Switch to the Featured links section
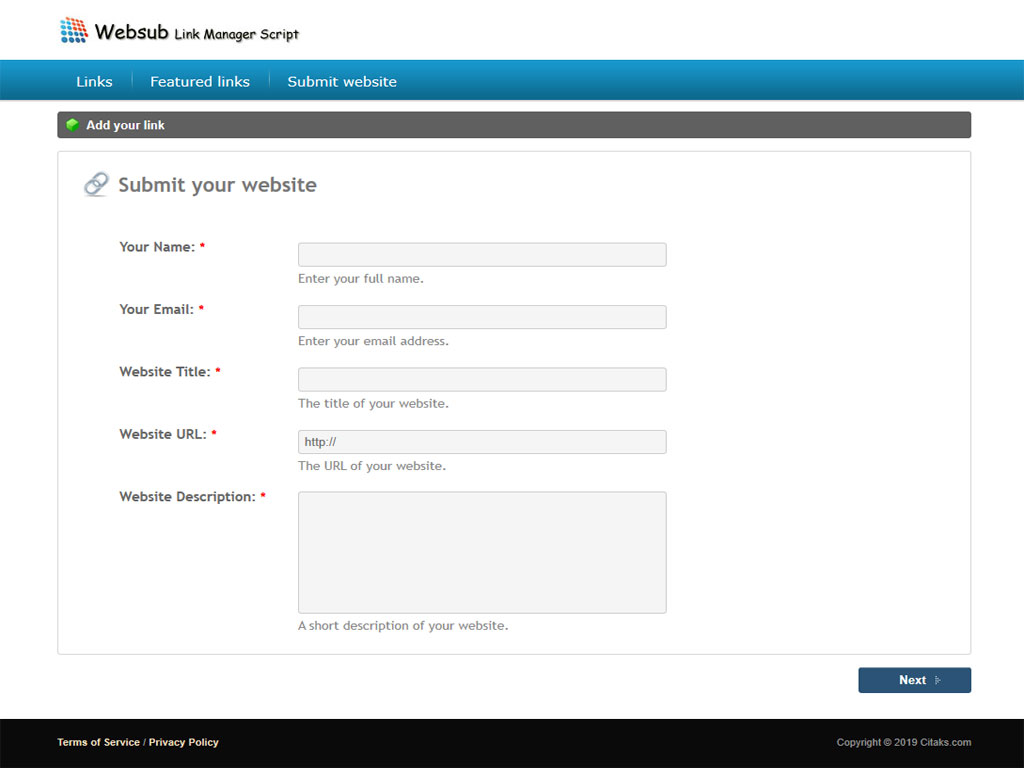 tap(199, 81)
